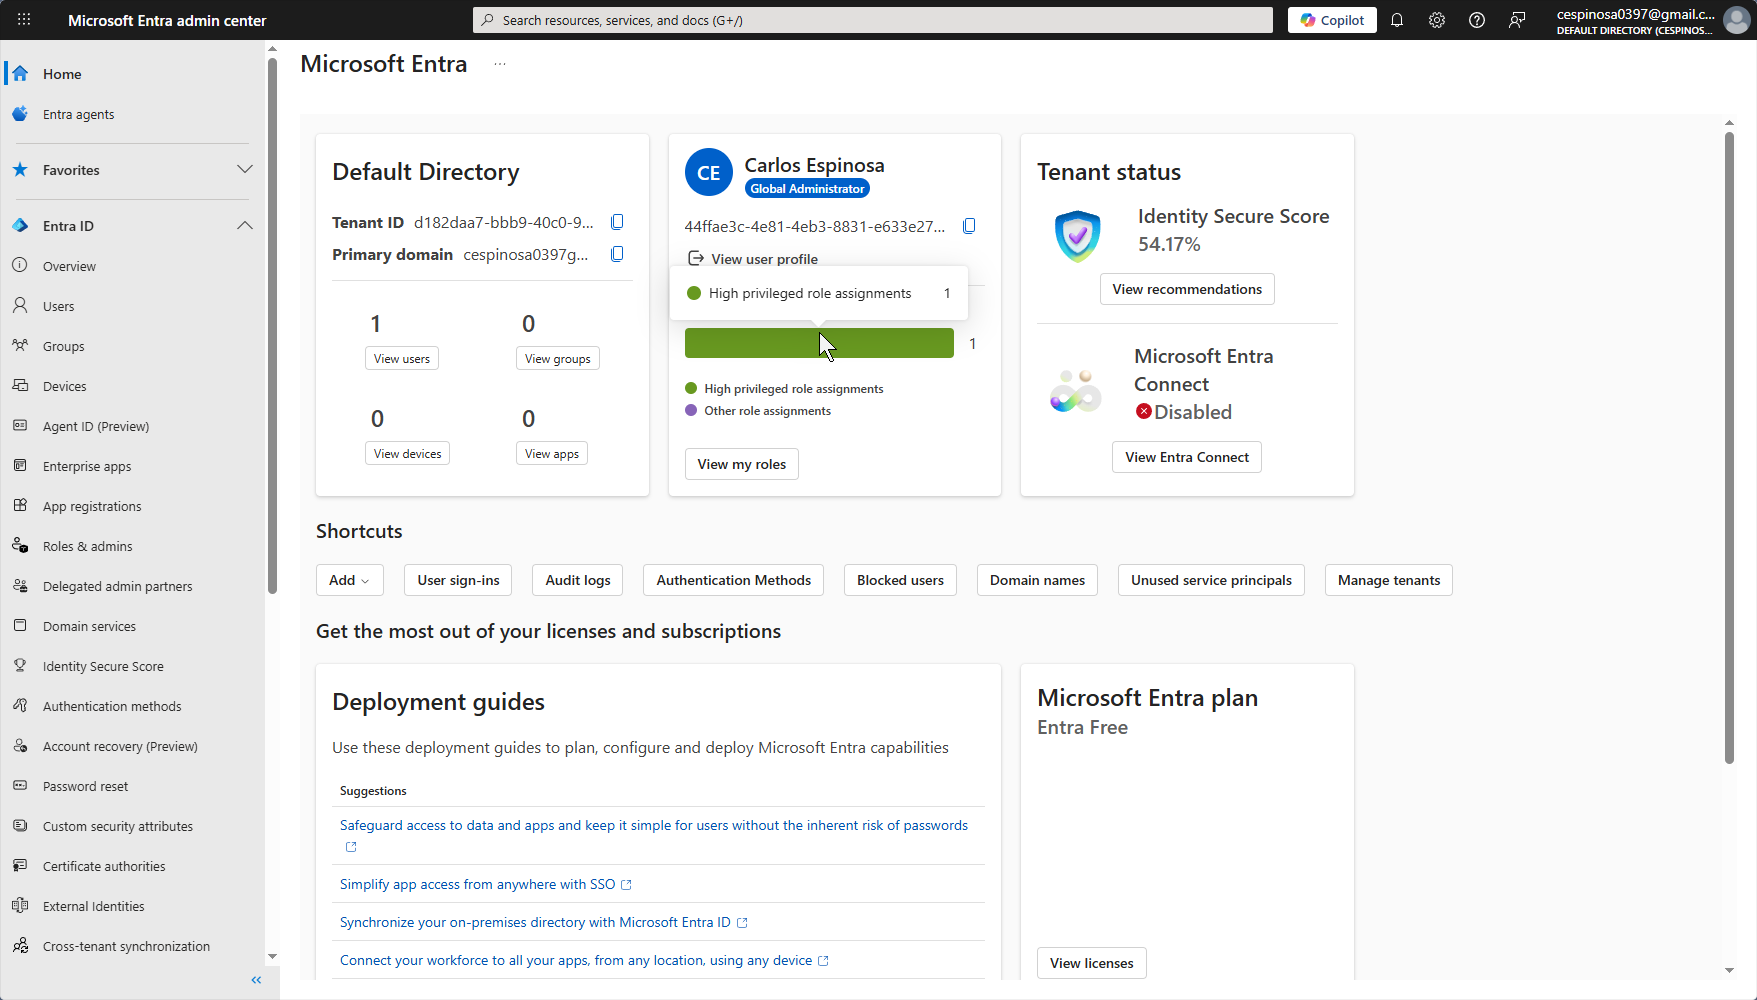Screen dimensions: 1757x1000
Task: Go to App registrations in sidebar
Action: click(x=92, y=506)
